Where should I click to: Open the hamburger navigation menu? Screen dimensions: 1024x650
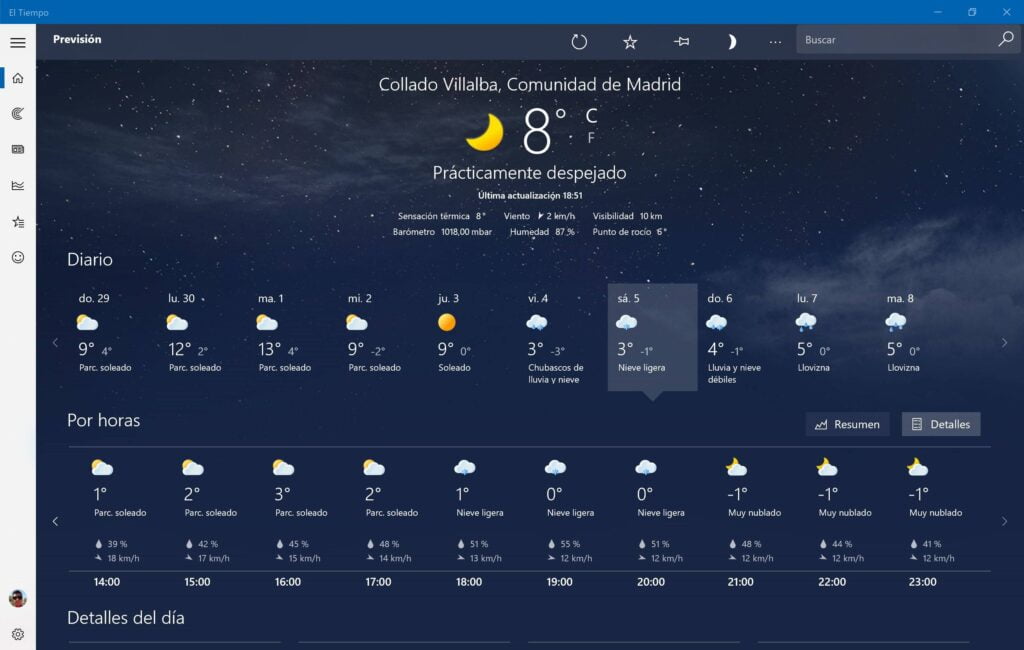tap(18, 42)
